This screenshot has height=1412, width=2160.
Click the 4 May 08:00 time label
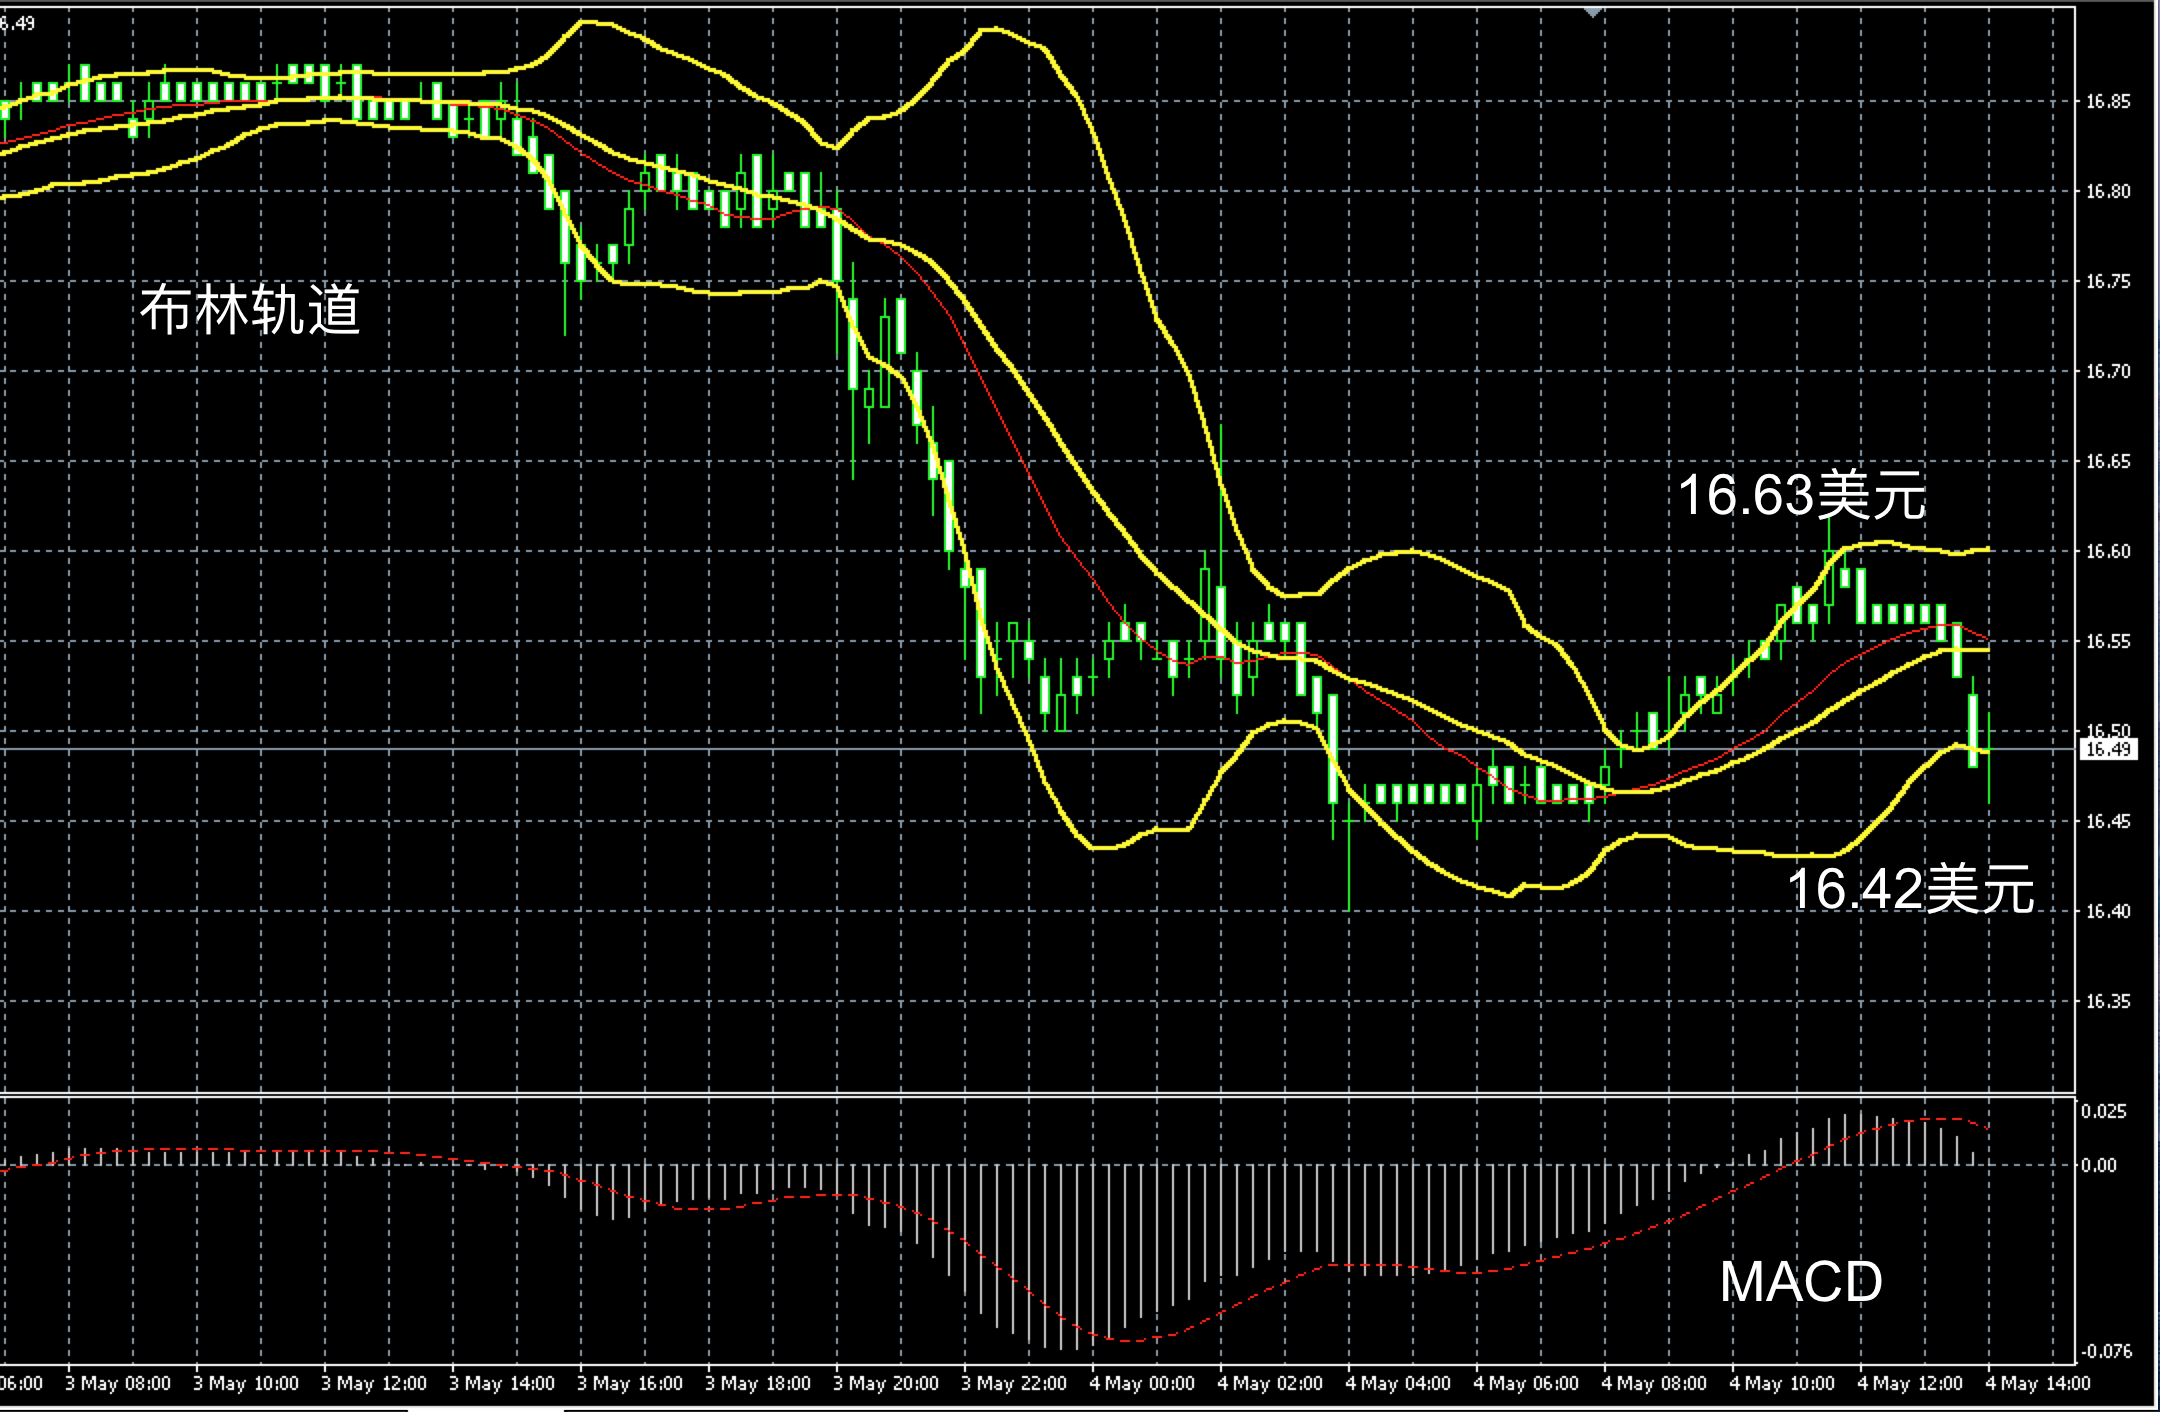1654,1383
